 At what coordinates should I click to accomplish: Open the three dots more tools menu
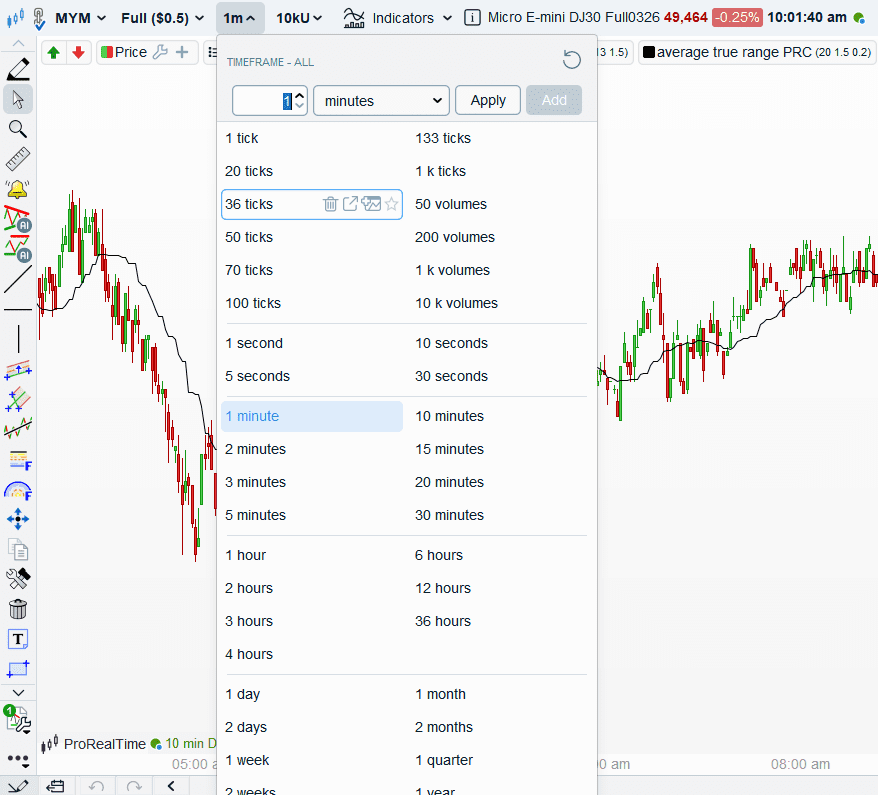[x=18, y=760]
